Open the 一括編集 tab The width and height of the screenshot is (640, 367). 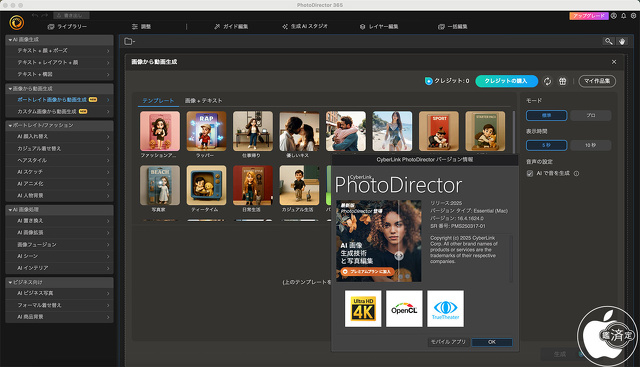click(453, 27)
